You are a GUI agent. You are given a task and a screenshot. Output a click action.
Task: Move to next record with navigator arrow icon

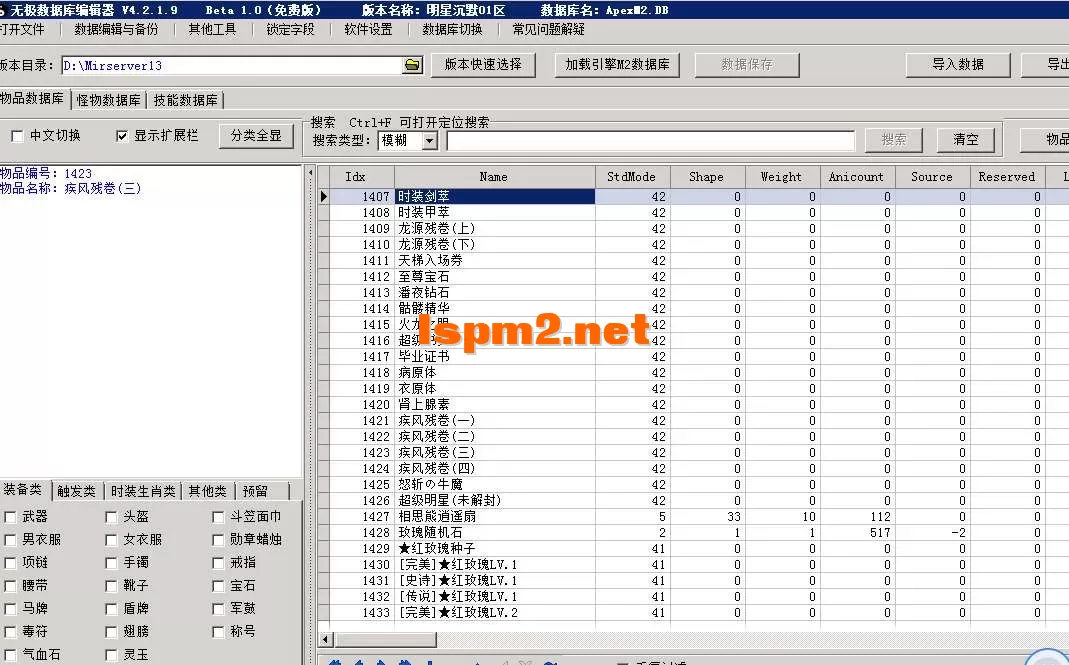[x=381, y=660]
